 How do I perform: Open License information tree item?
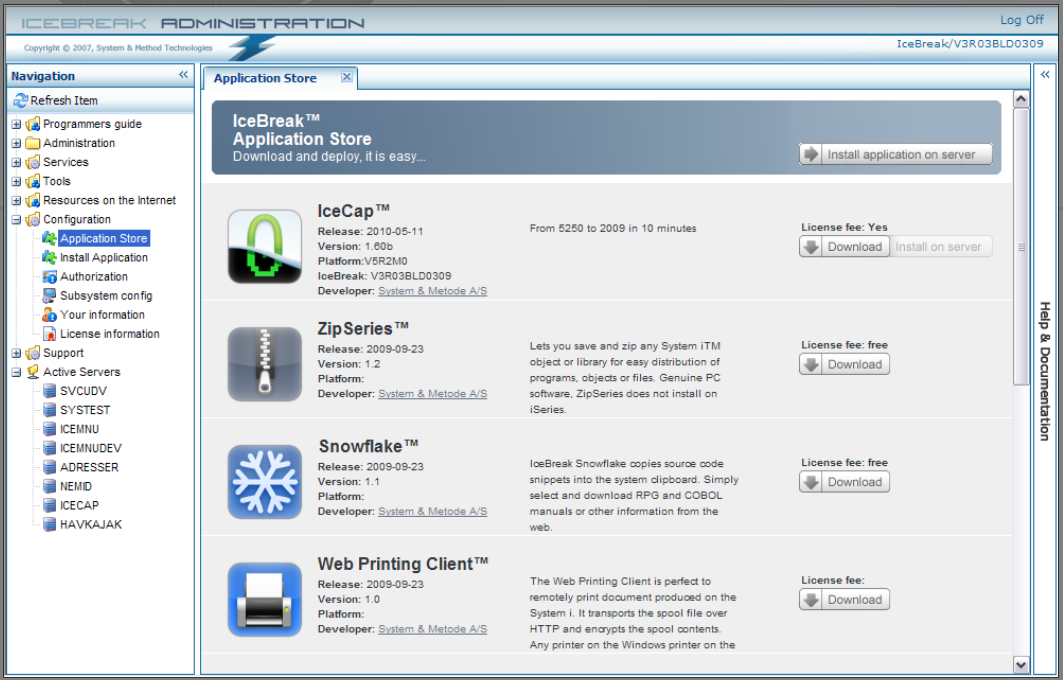pos(110,334)
